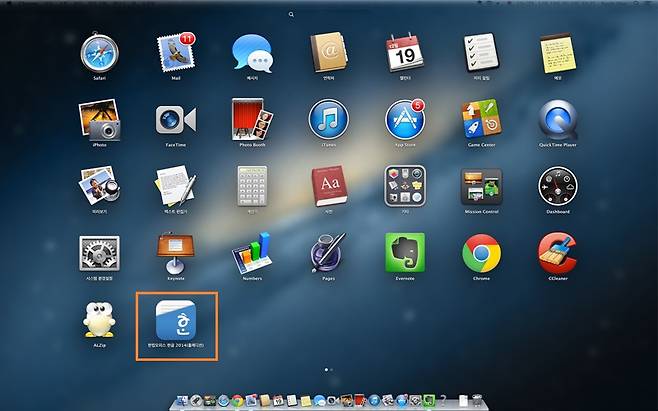Launch Keynote
The width and height of the screenshot is (658, 411).
click(176, 253)
